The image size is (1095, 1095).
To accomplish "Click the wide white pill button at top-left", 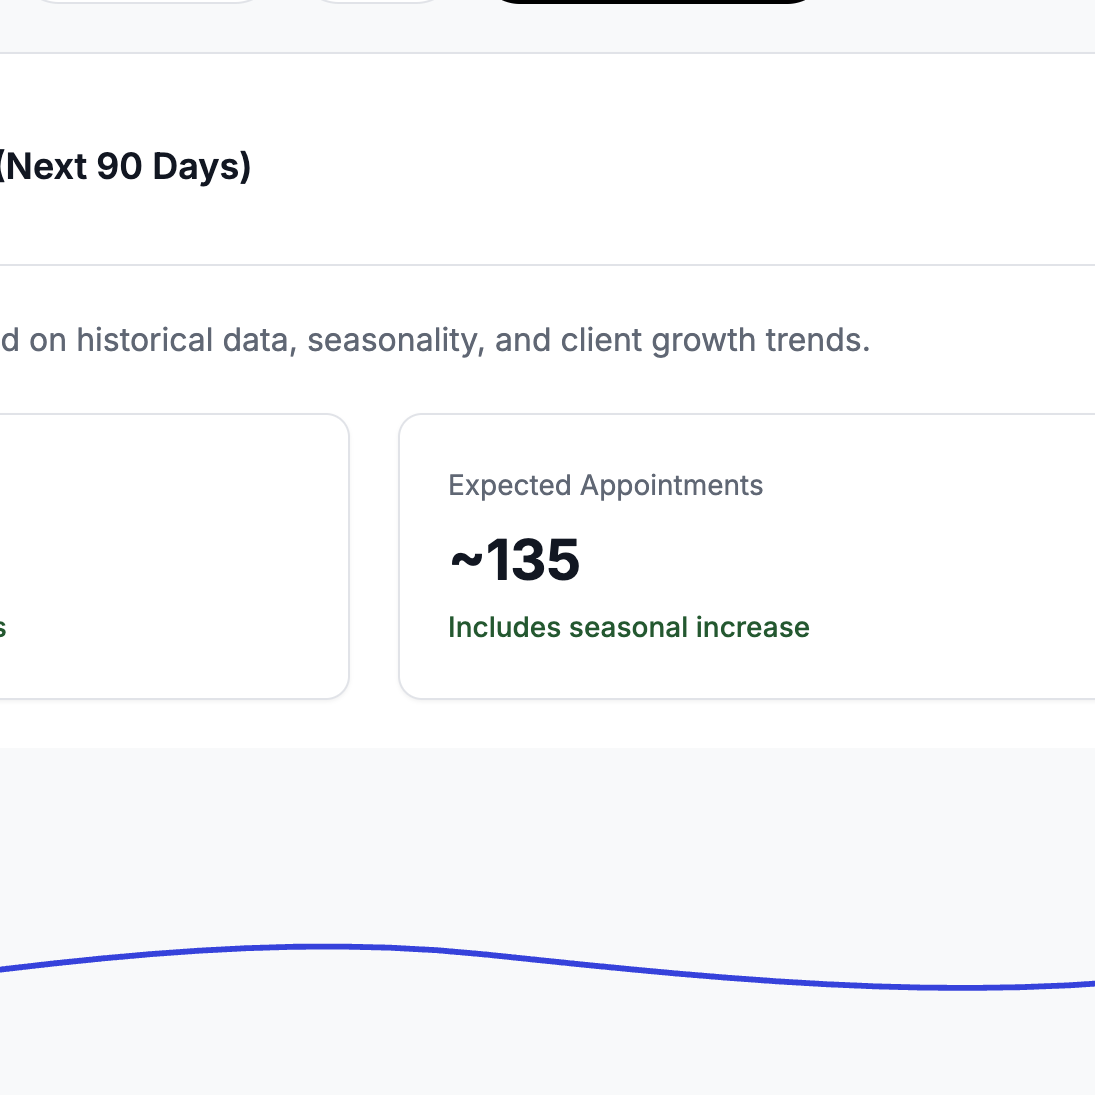I will (145, 1).
